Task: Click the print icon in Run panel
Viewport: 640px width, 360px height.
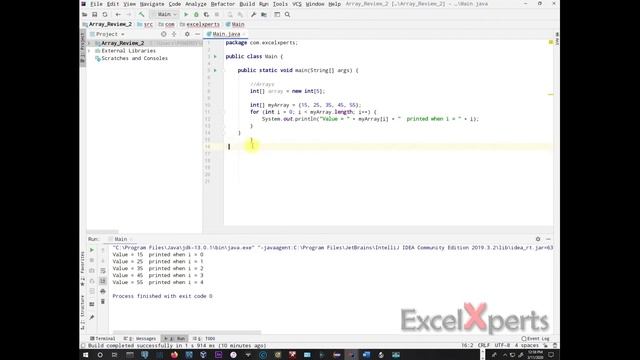Action: 103,291
